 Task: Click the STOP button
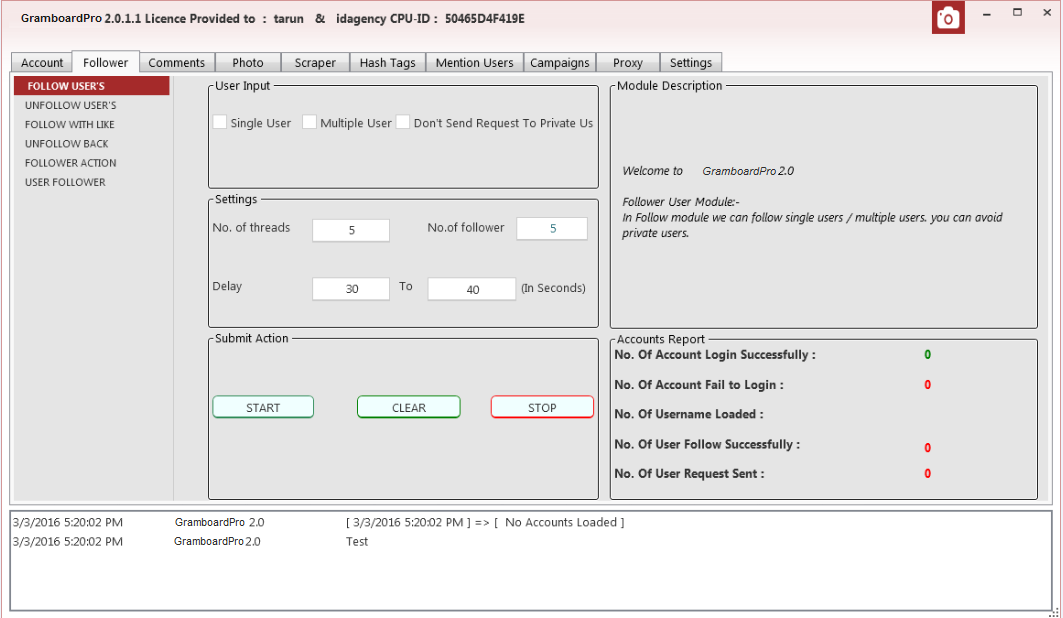542,407
